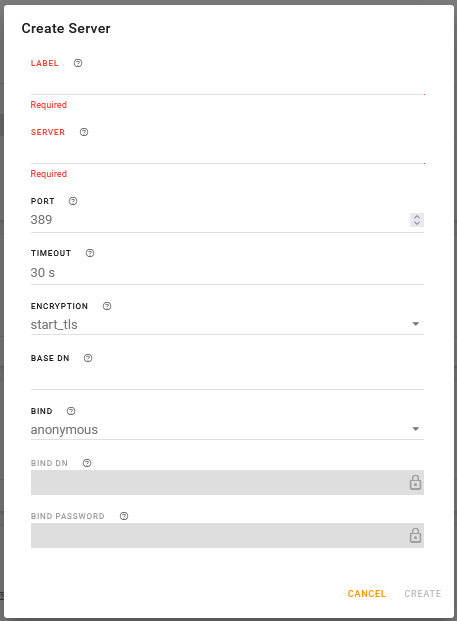
Task: Increase the Port value with stepper arrows
Action: [417, 217]
